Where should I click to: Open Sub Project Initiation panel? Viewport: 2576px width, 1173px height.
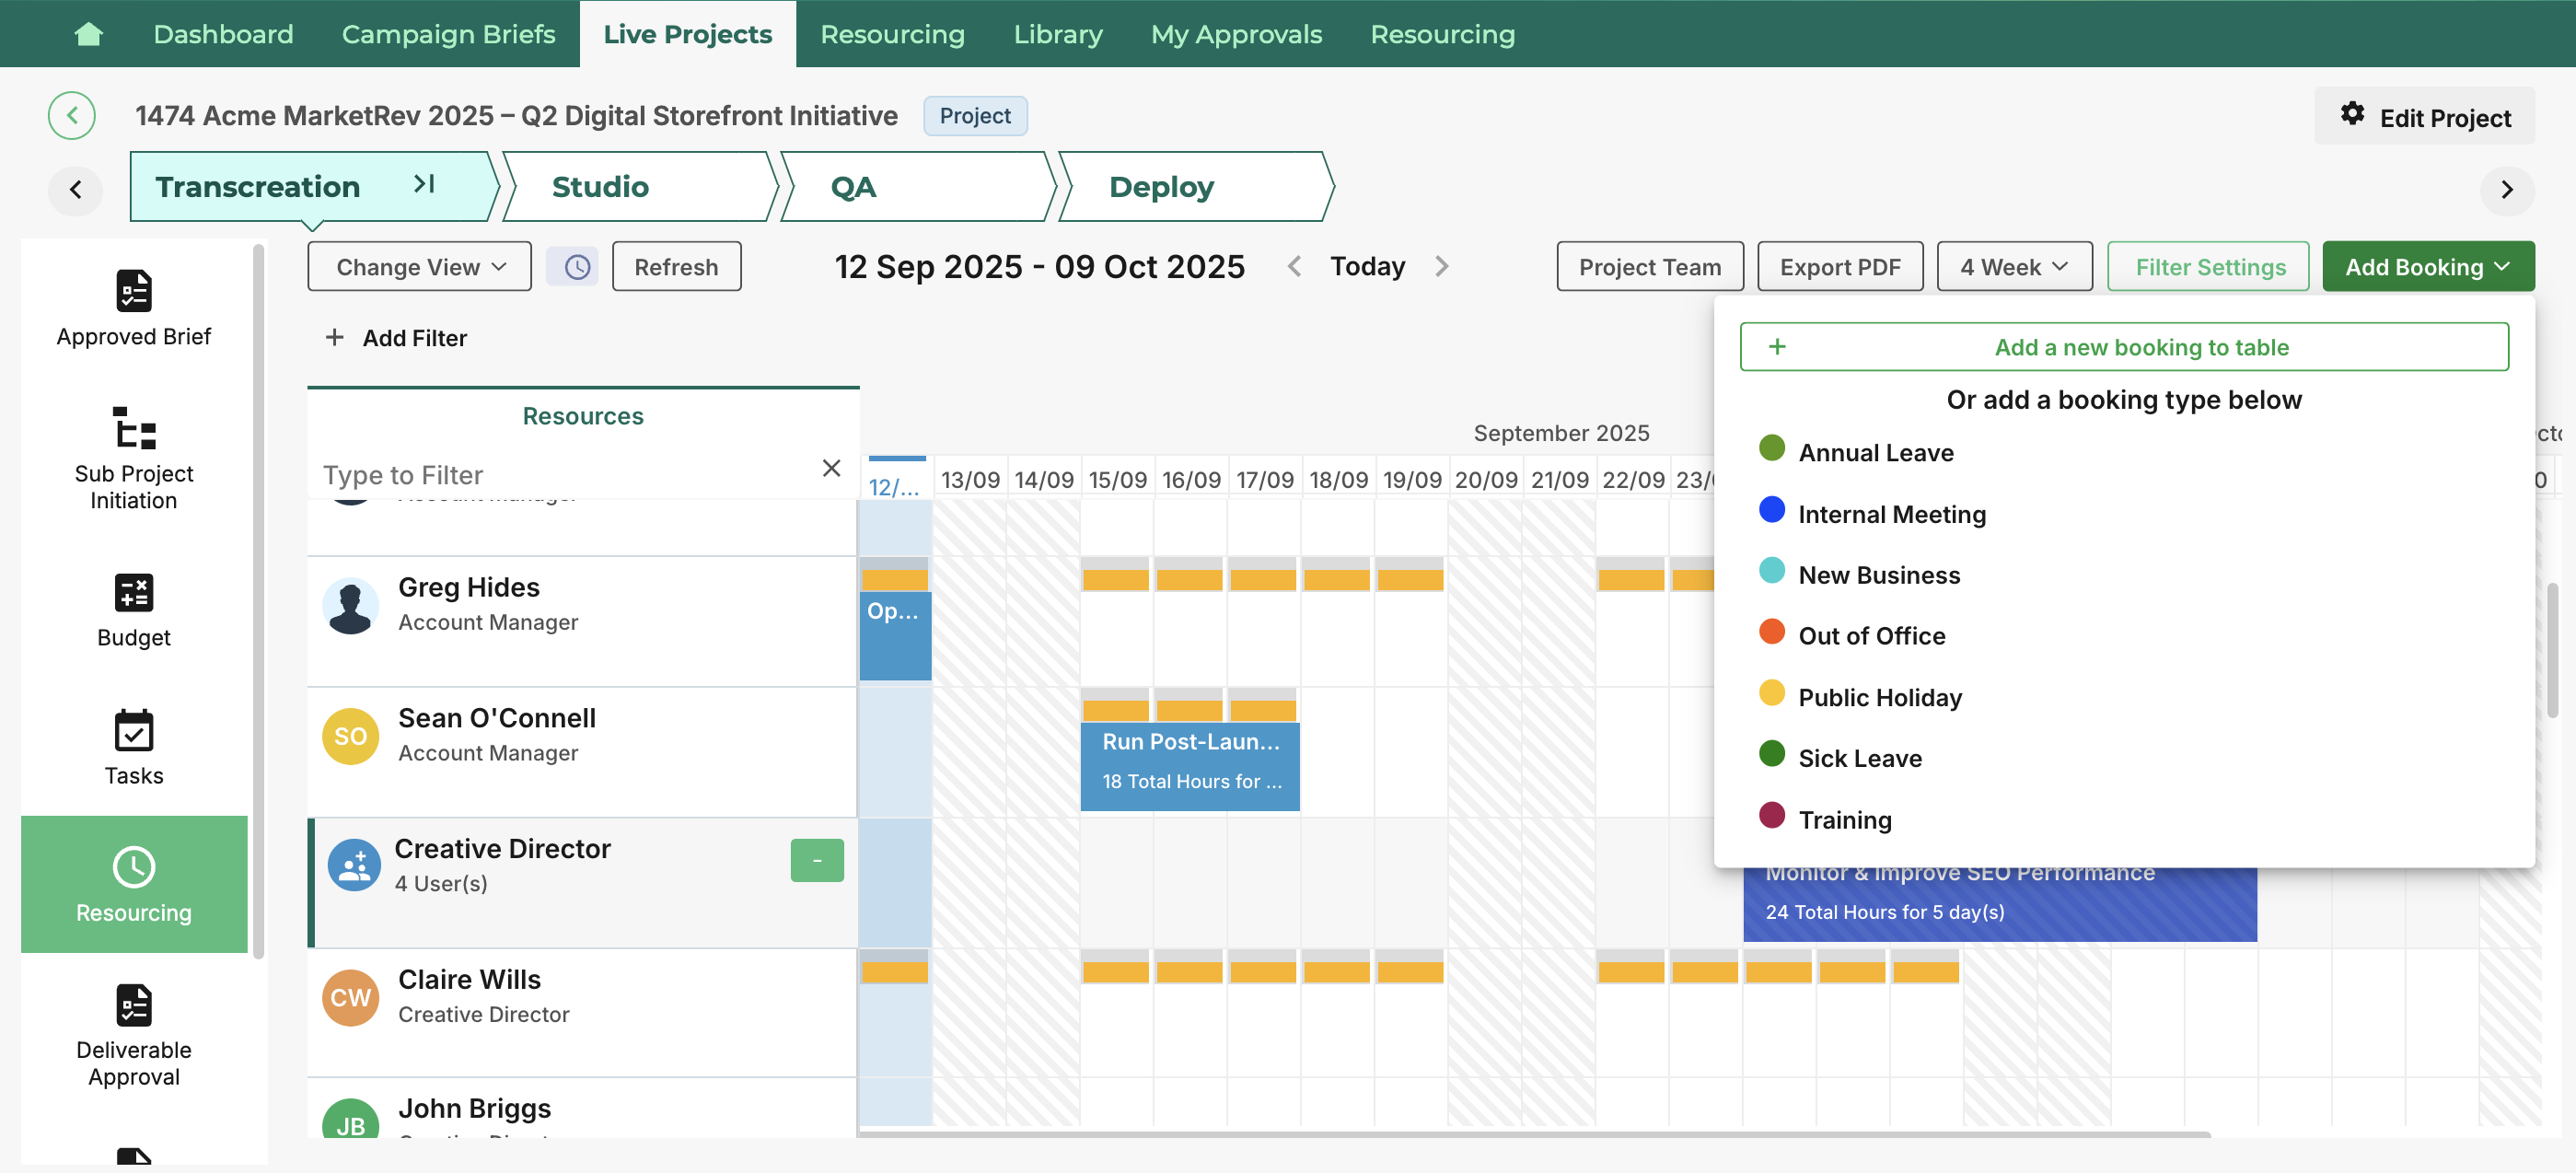tap(133, 457)
